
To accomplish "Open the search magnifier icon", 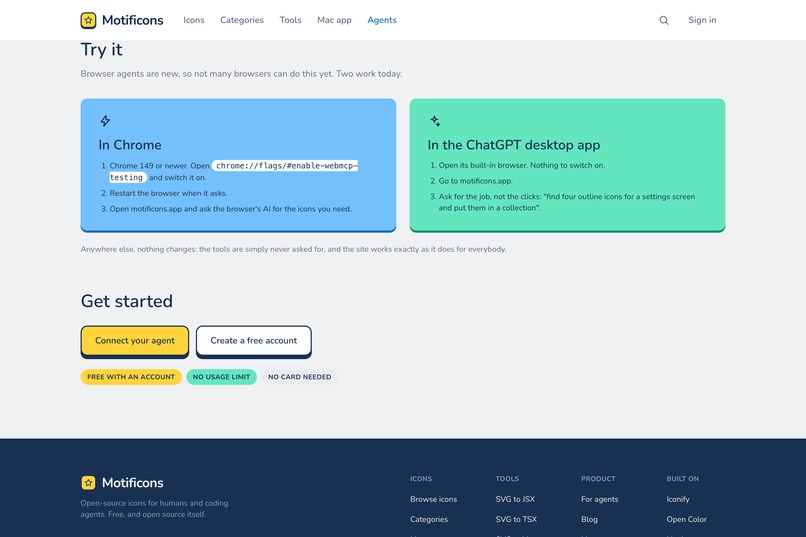I will point(664,20).
